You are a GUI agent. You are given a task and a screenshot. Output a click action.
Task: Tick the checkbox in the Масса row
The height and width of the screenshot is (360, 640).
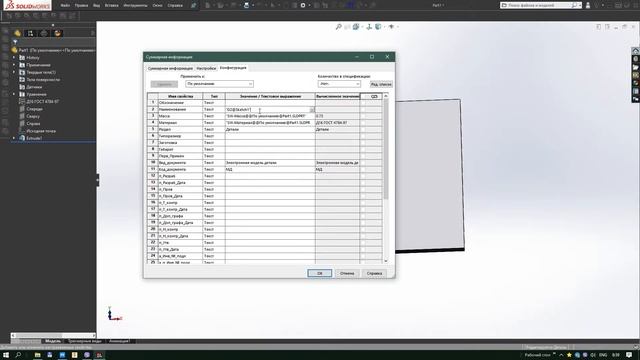pos(363,116)
